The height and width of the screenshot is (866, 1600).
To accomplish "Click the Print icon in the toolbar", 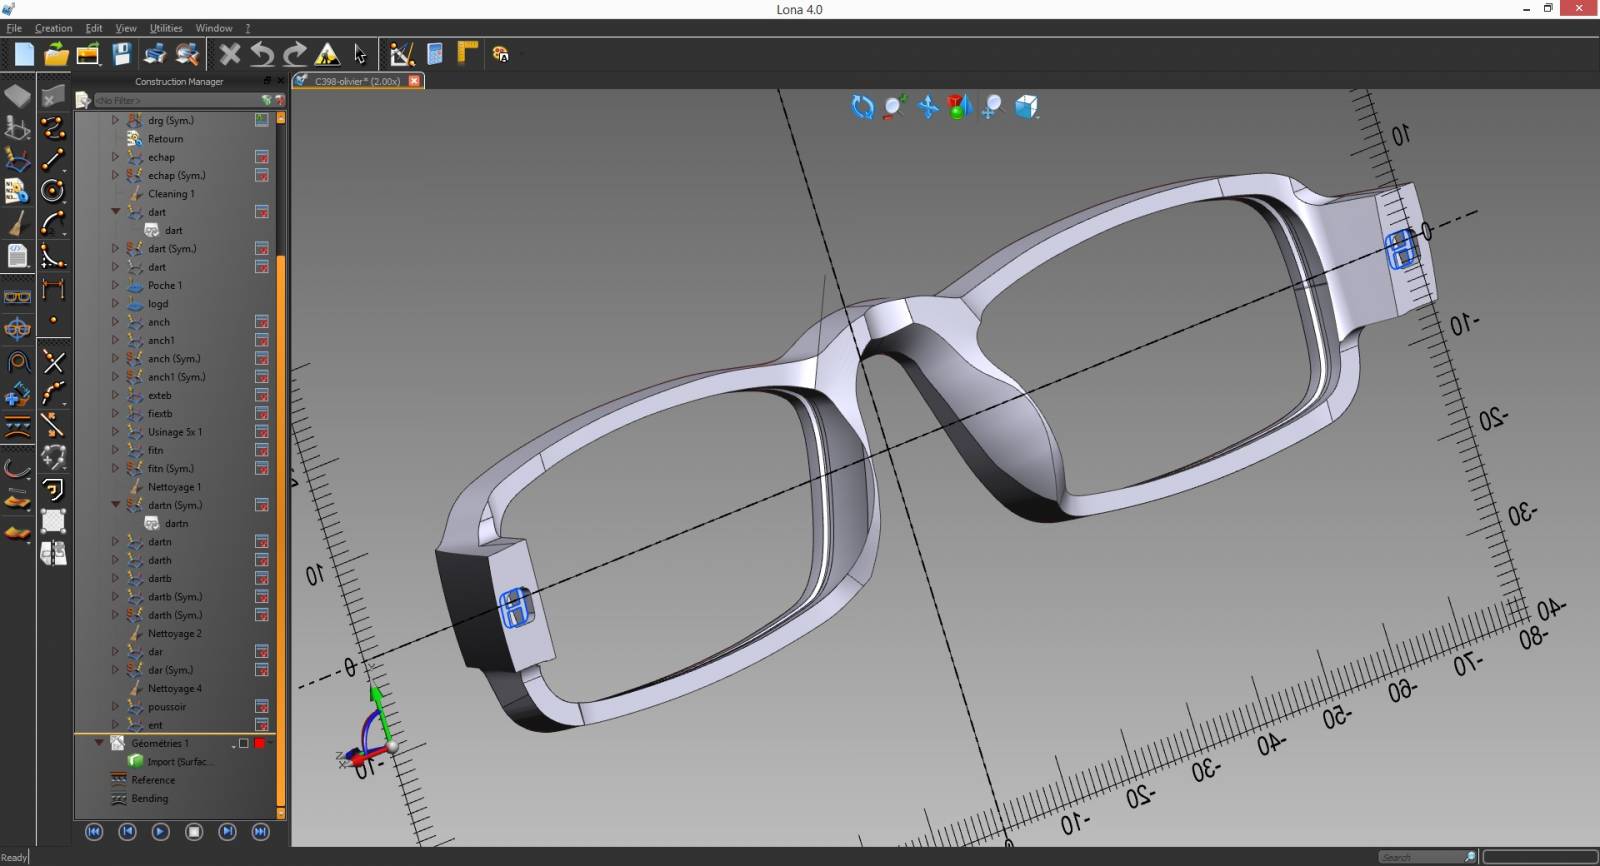I will tap(154, 54).
